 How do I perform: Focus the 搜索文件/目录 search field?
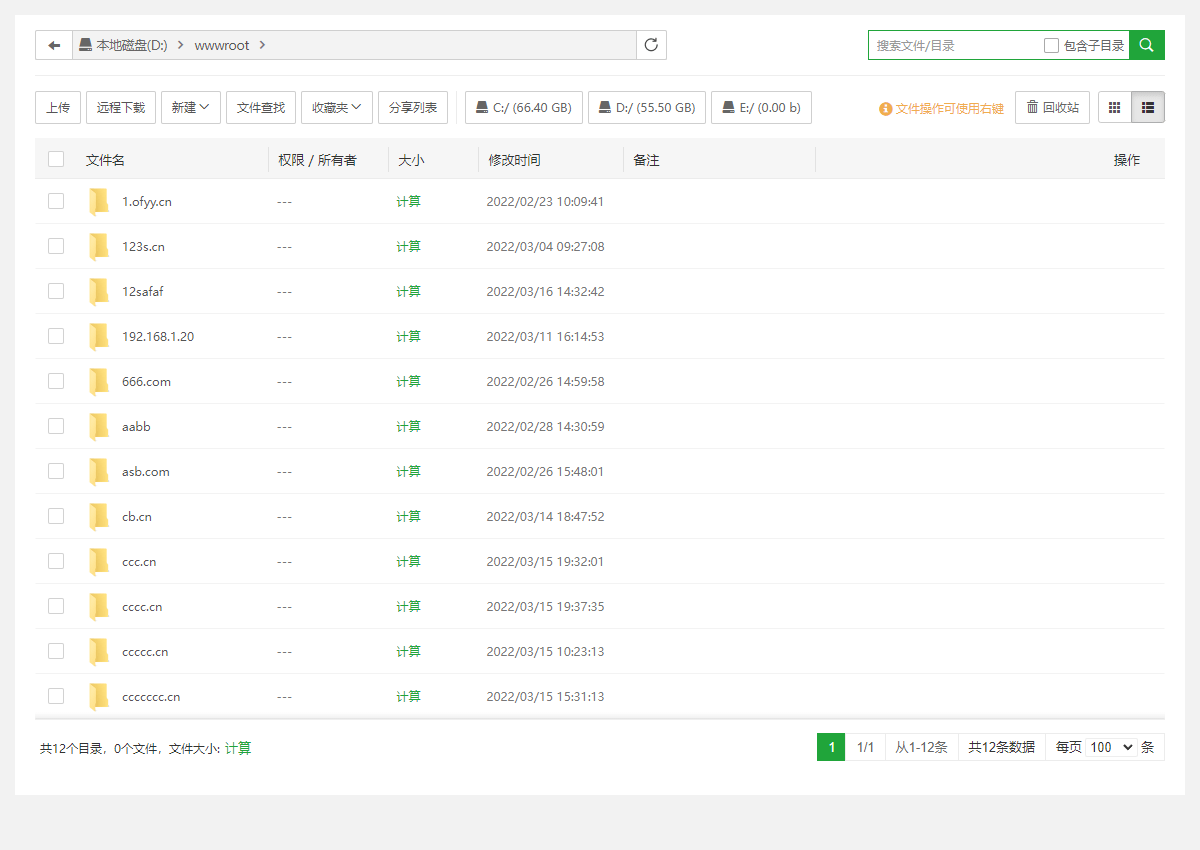pos(955,45)
